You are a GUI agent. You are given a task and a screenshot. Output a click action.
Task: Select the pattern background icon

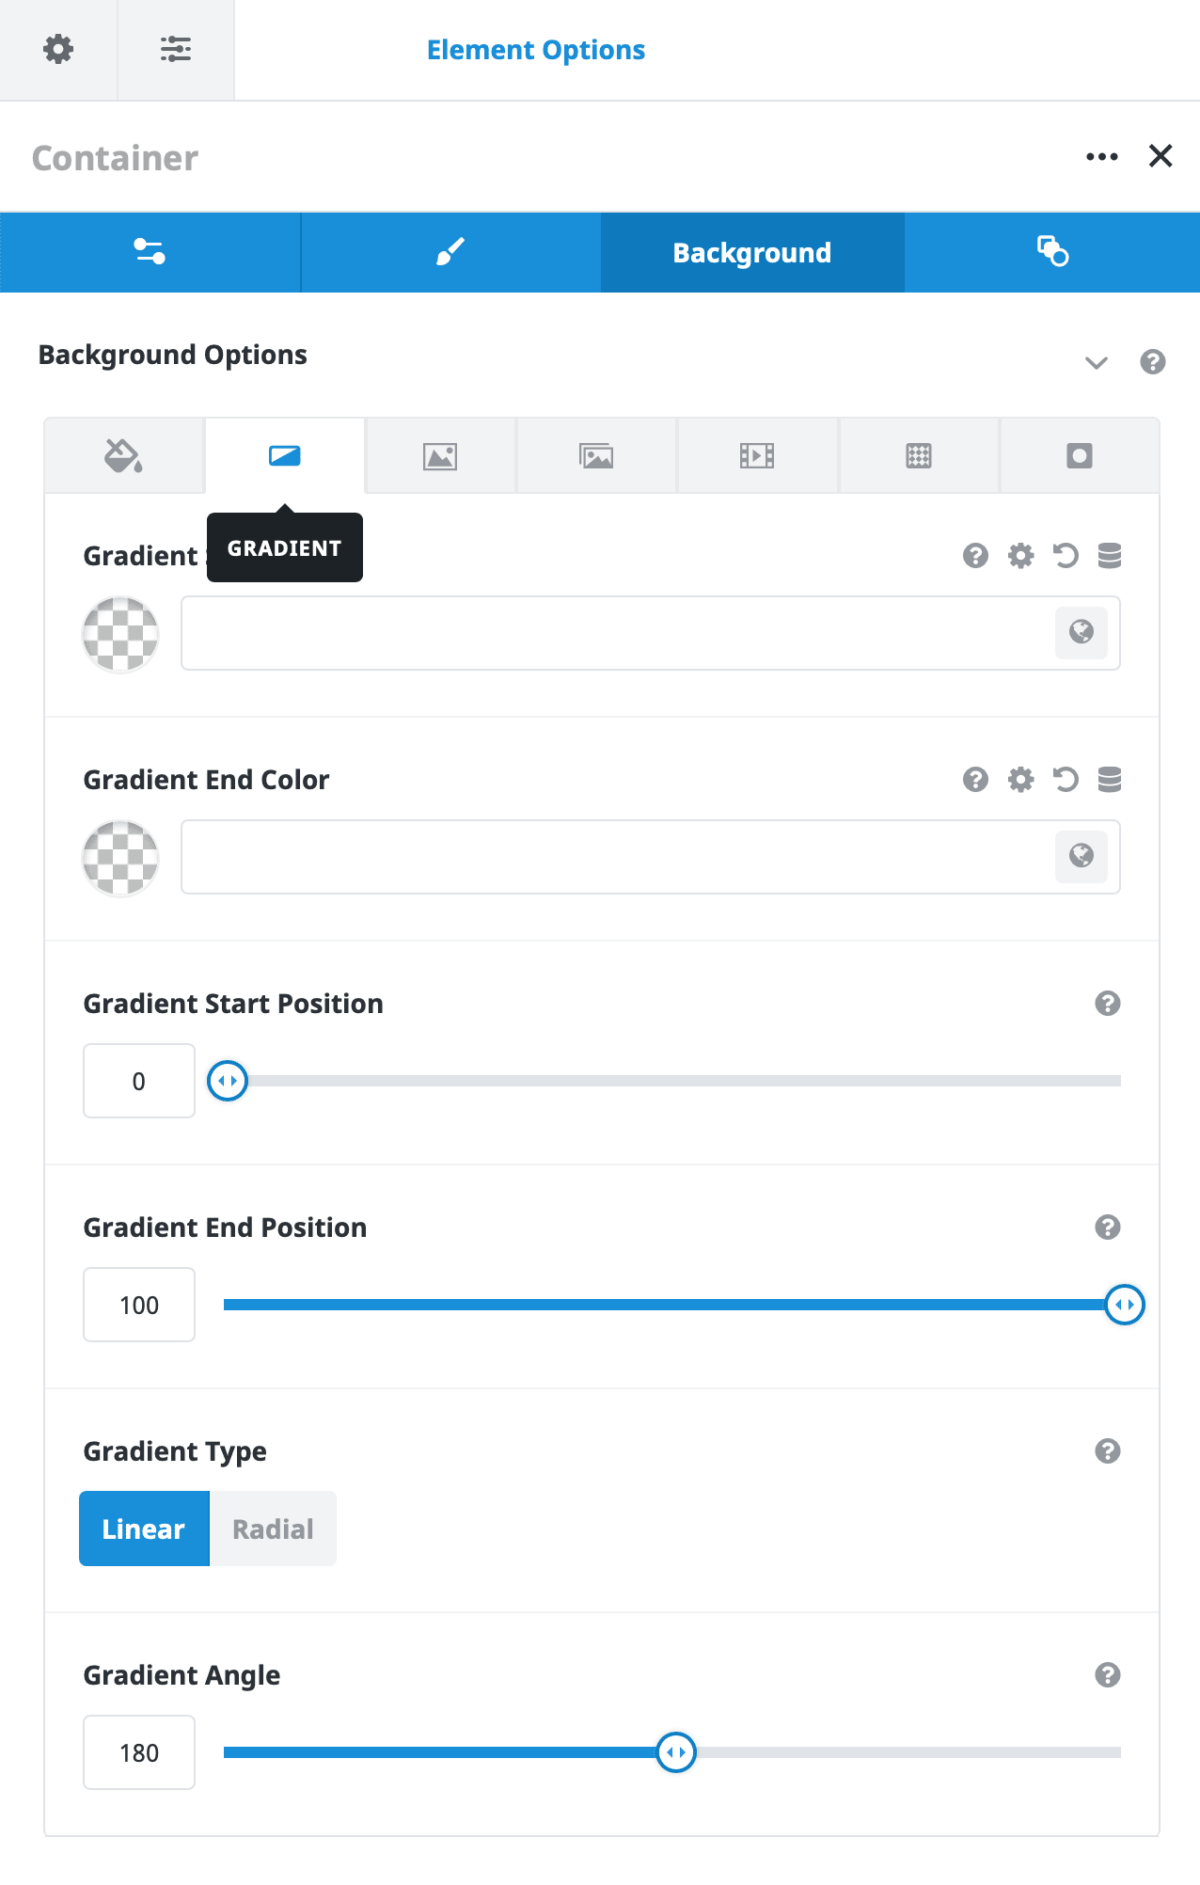(918, 456)
